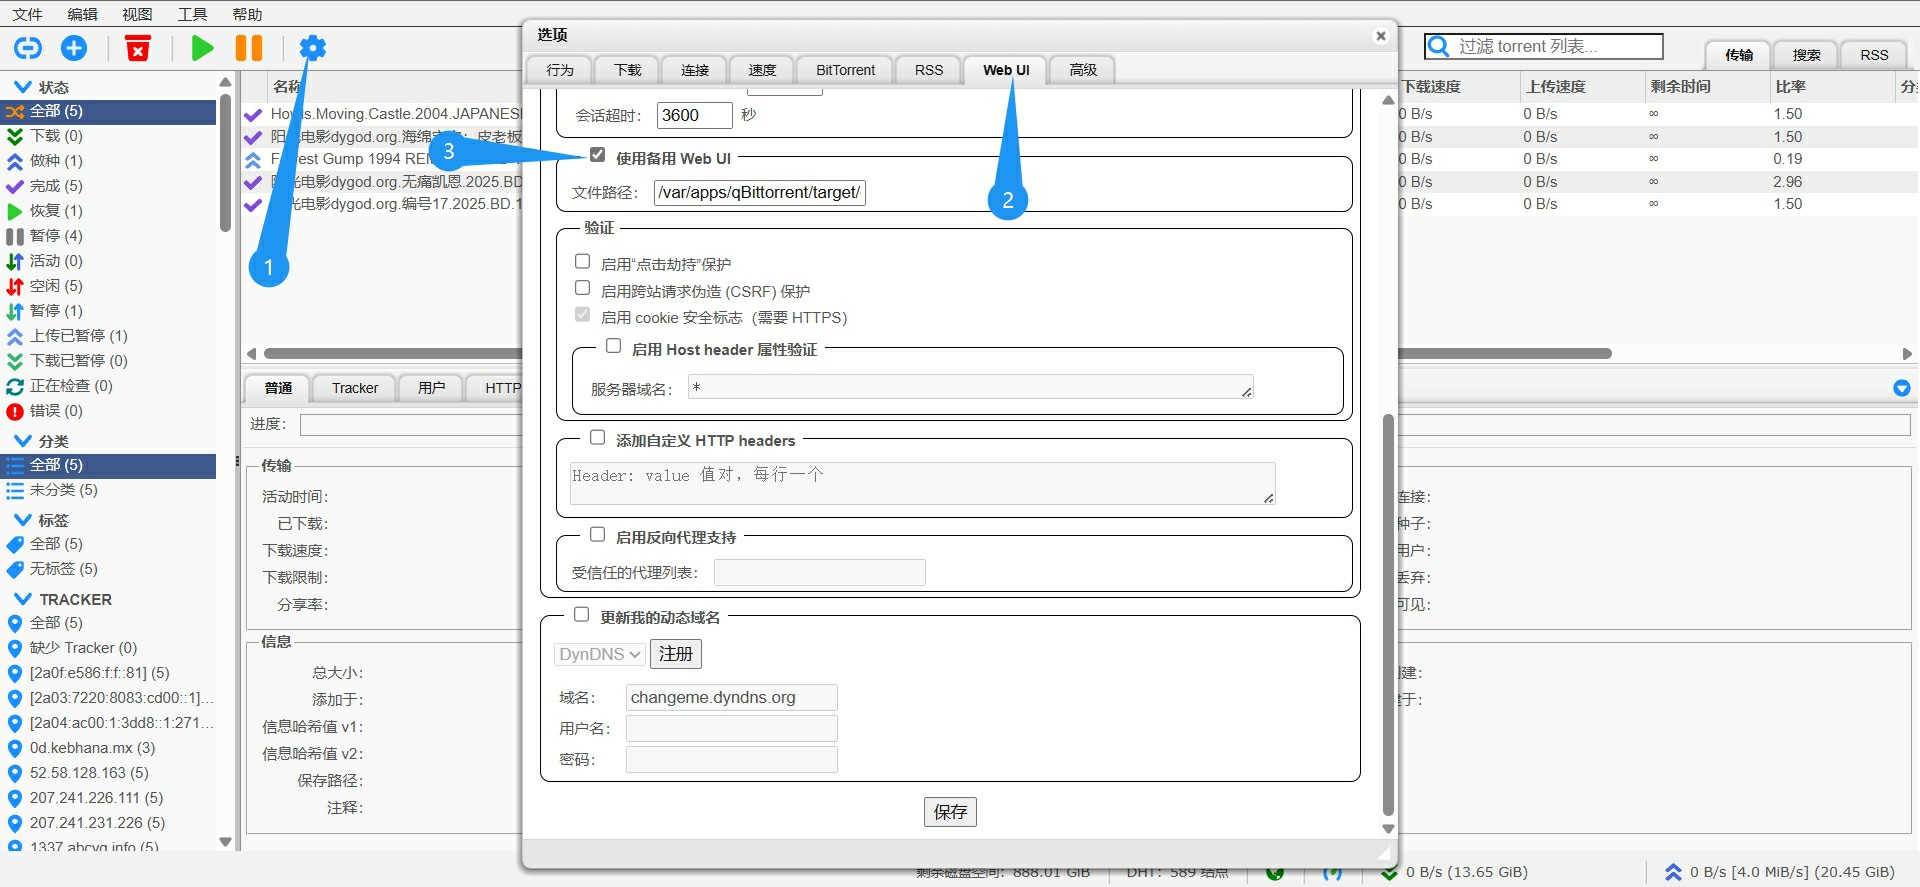1920x887 pixels.
Task: Open the DynDNS service dropdown
Action: [599, 654]
